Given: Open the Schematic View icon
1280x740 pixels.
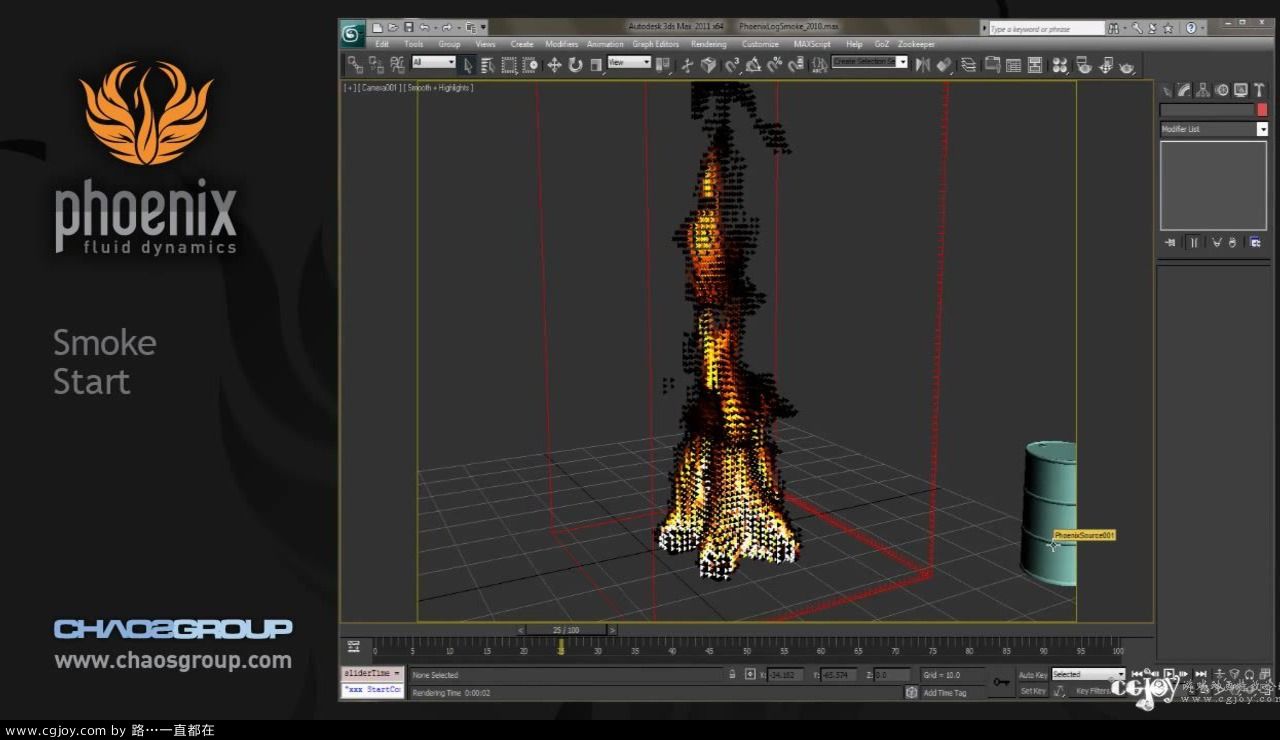Looking at the screenshot, I should (x=1035, y=65).
